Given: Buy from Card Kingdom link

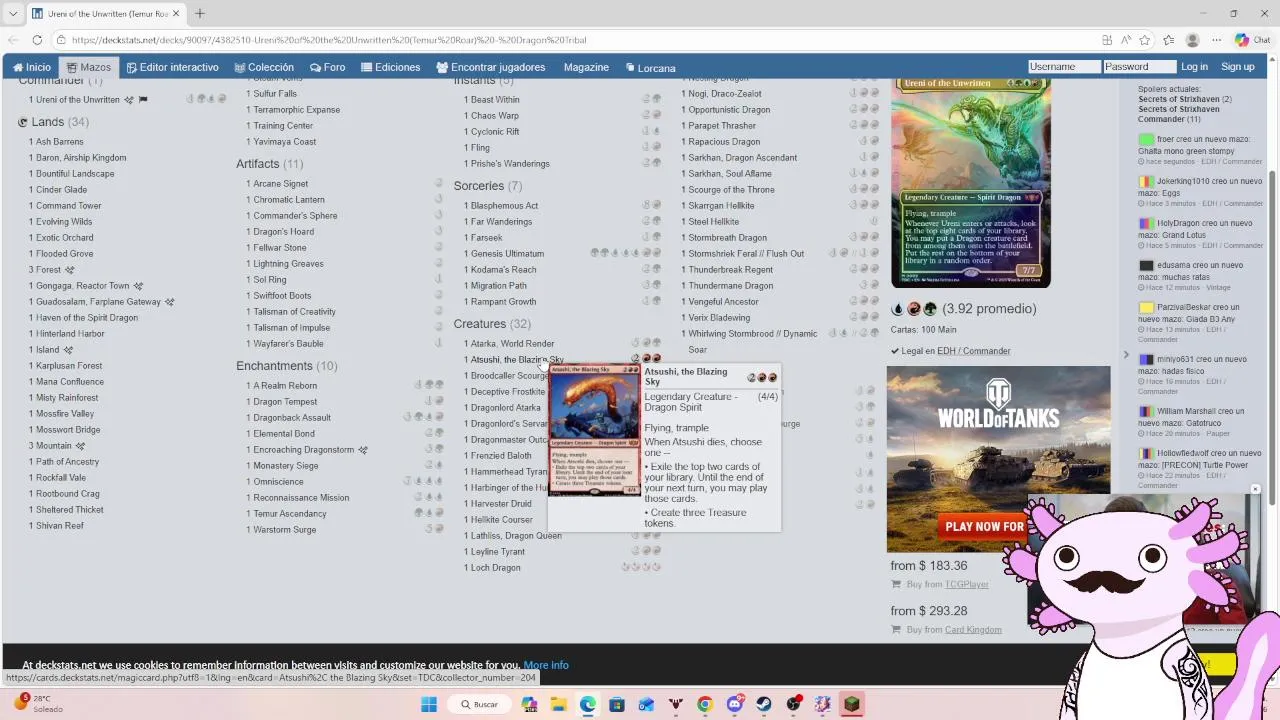Looking at the screenshot, I should click(x=973, y=630).
